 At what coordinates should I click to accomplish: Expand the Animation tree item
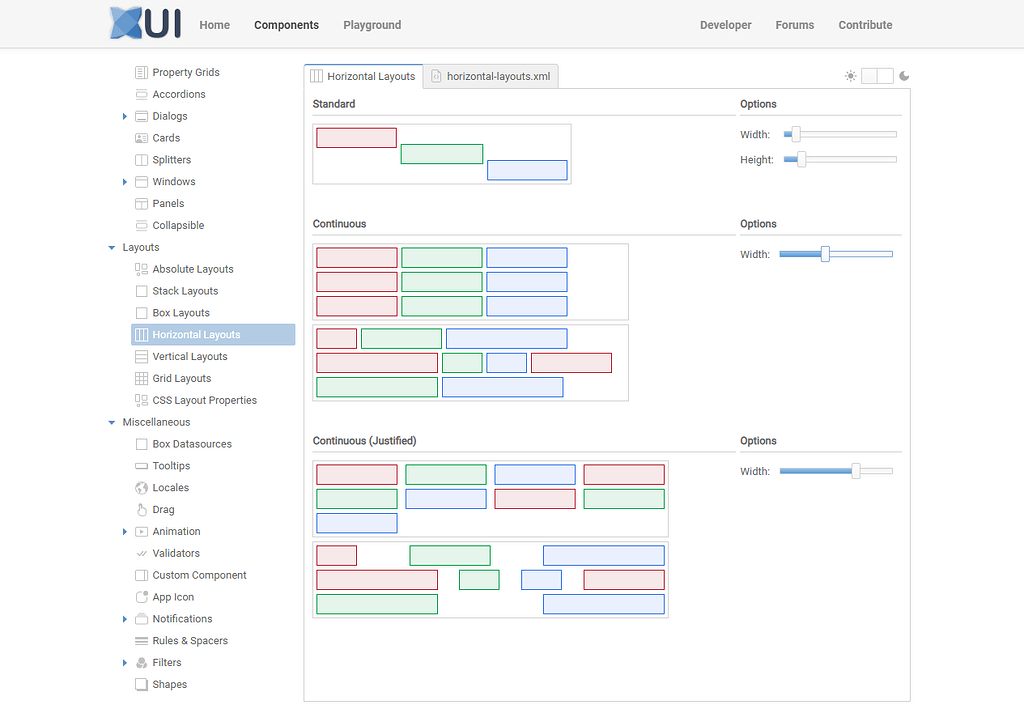124,531
